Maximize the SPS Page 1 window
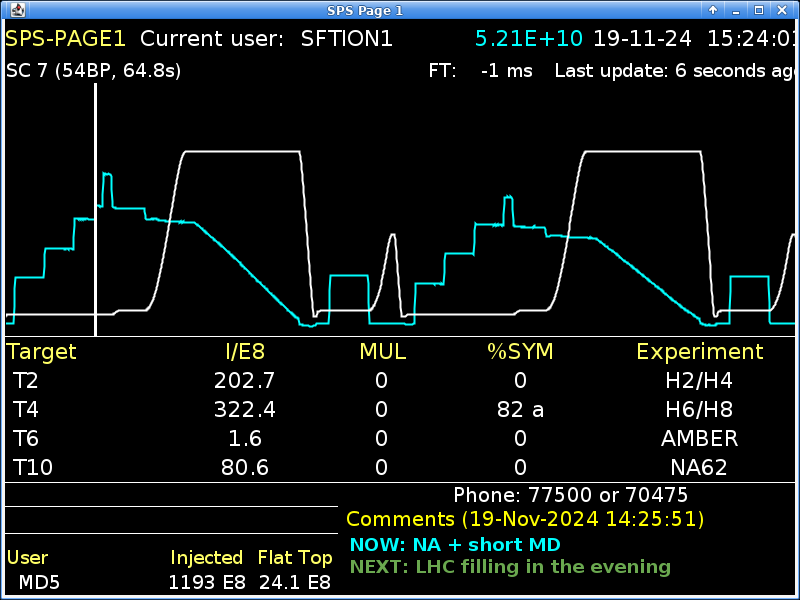Viewport: 800px width, 600px height. pos(759,10)
